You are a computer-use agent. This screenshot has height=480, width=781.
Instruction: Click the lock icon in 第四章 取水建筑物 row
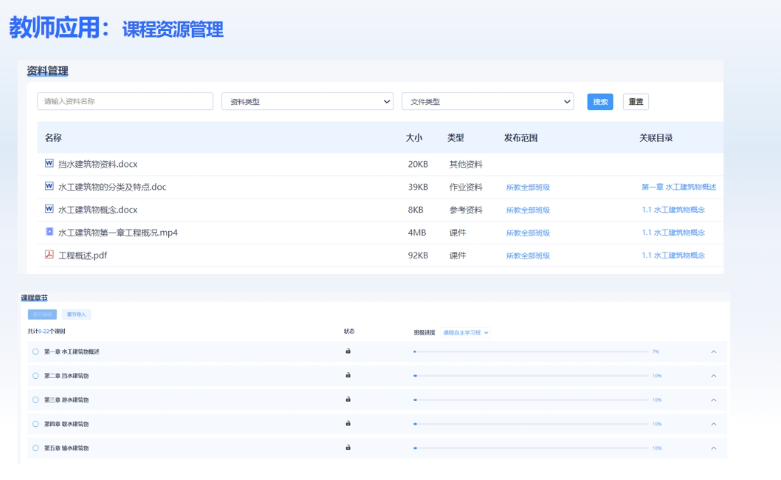click(x=348, y=424)
